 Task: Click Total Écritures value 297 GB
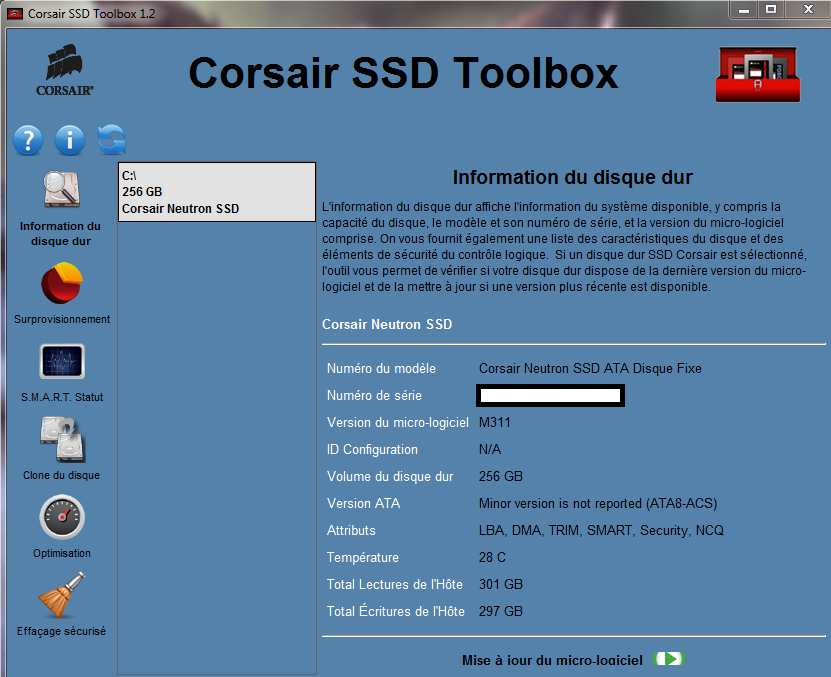pos(500,611)
